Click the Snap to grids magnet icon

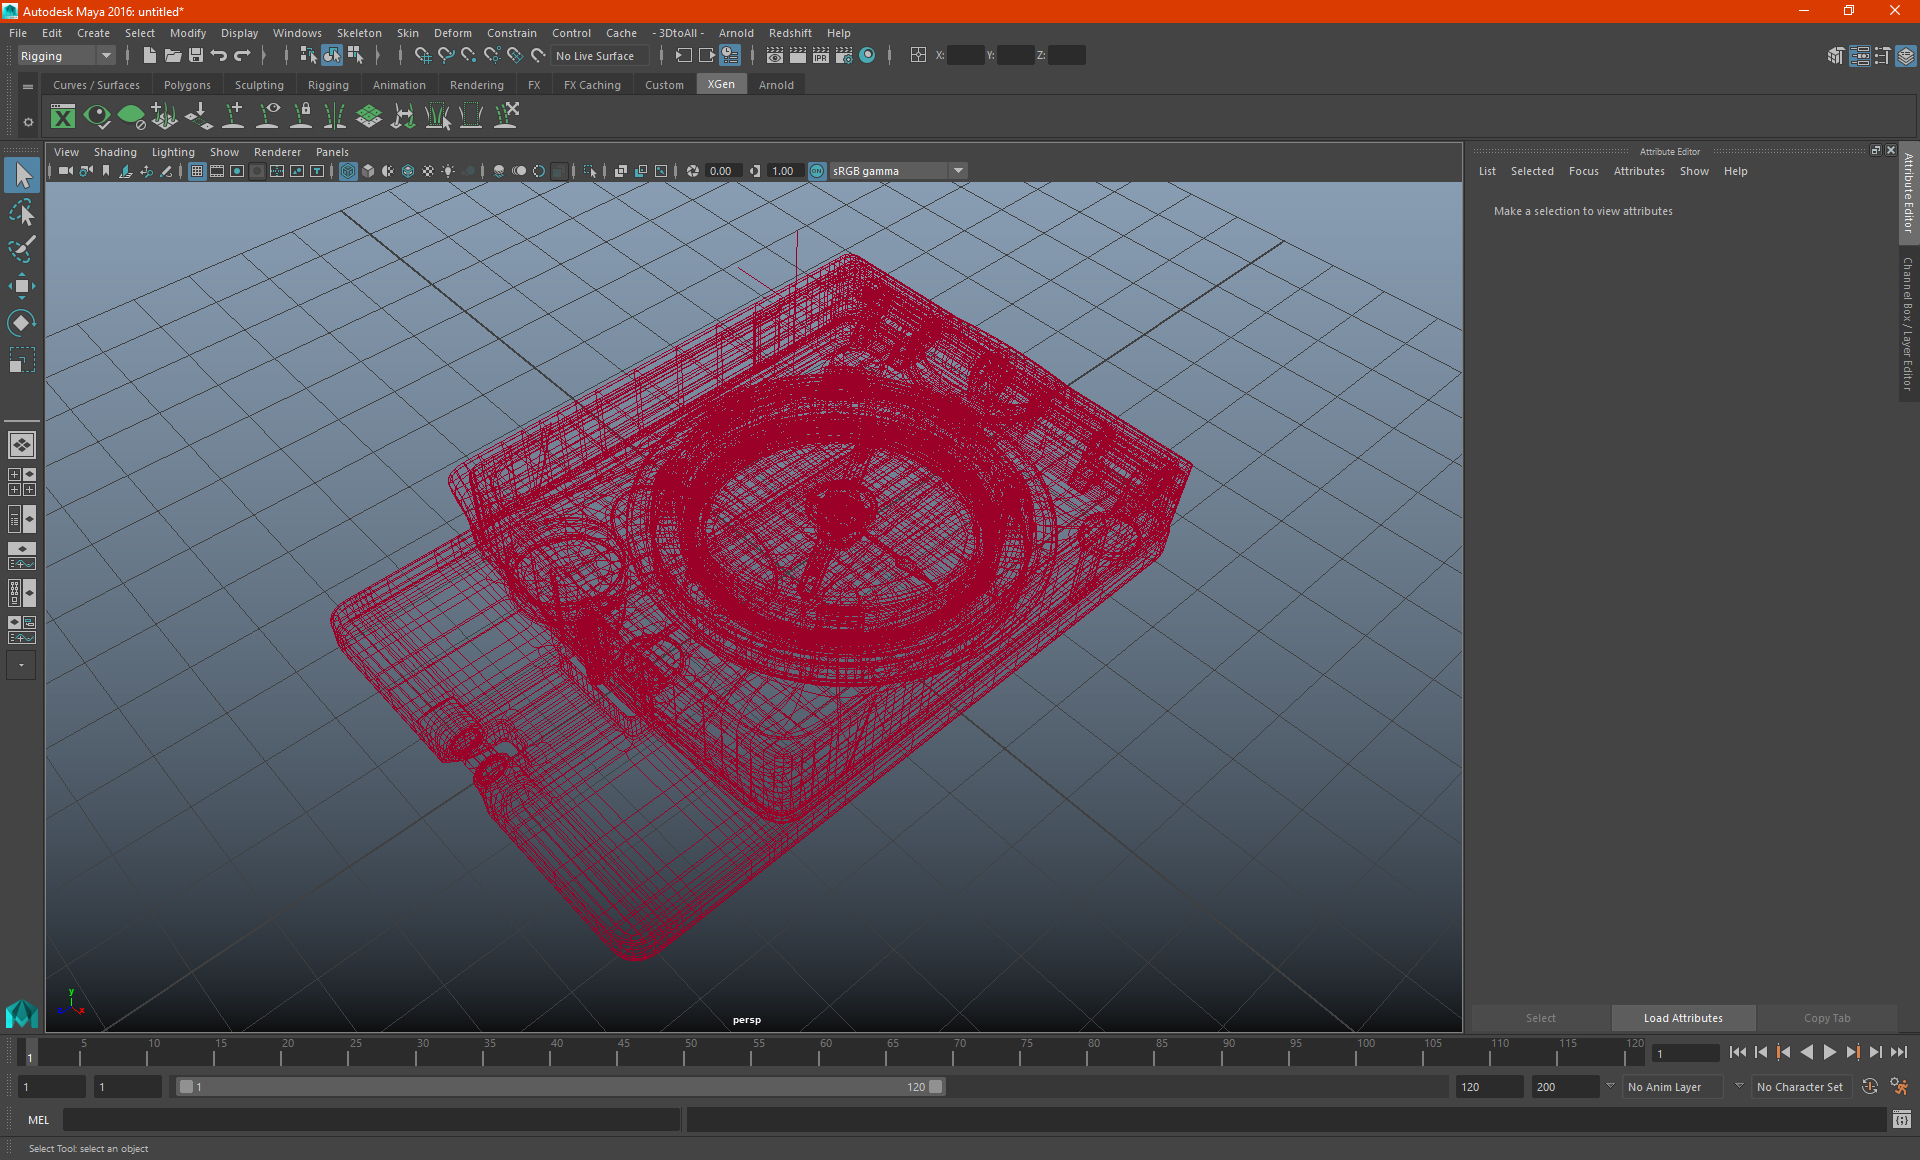click(422, 56)
